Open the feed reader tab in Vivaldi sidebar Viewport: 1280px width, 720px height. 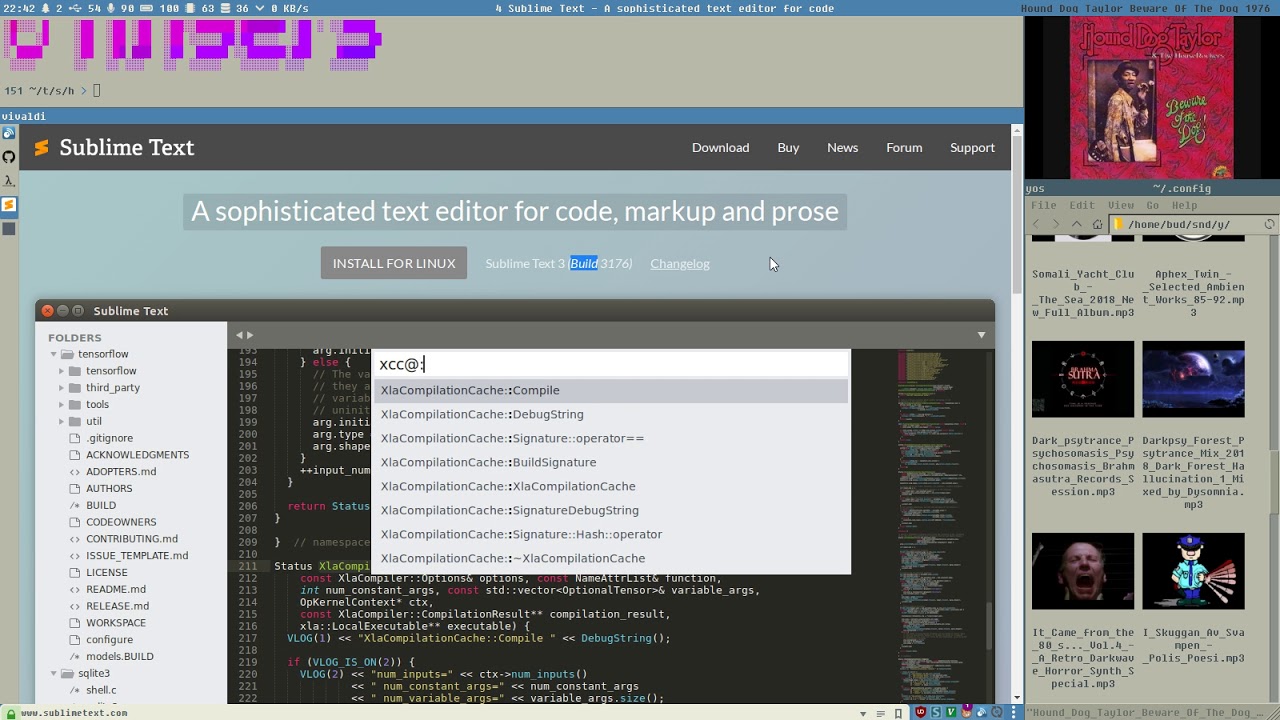tap(8, 133)
